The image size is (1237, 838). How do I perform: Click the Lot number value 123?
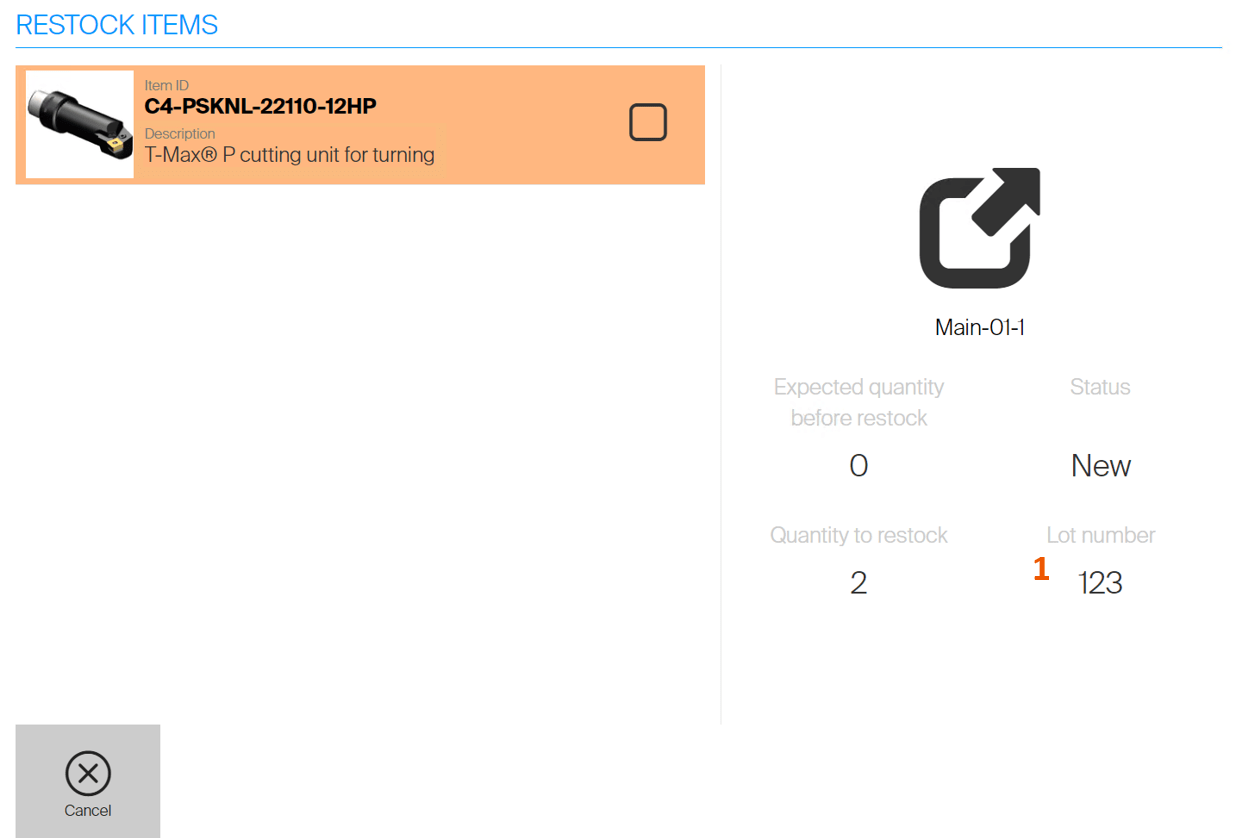tap(1100, 583)
